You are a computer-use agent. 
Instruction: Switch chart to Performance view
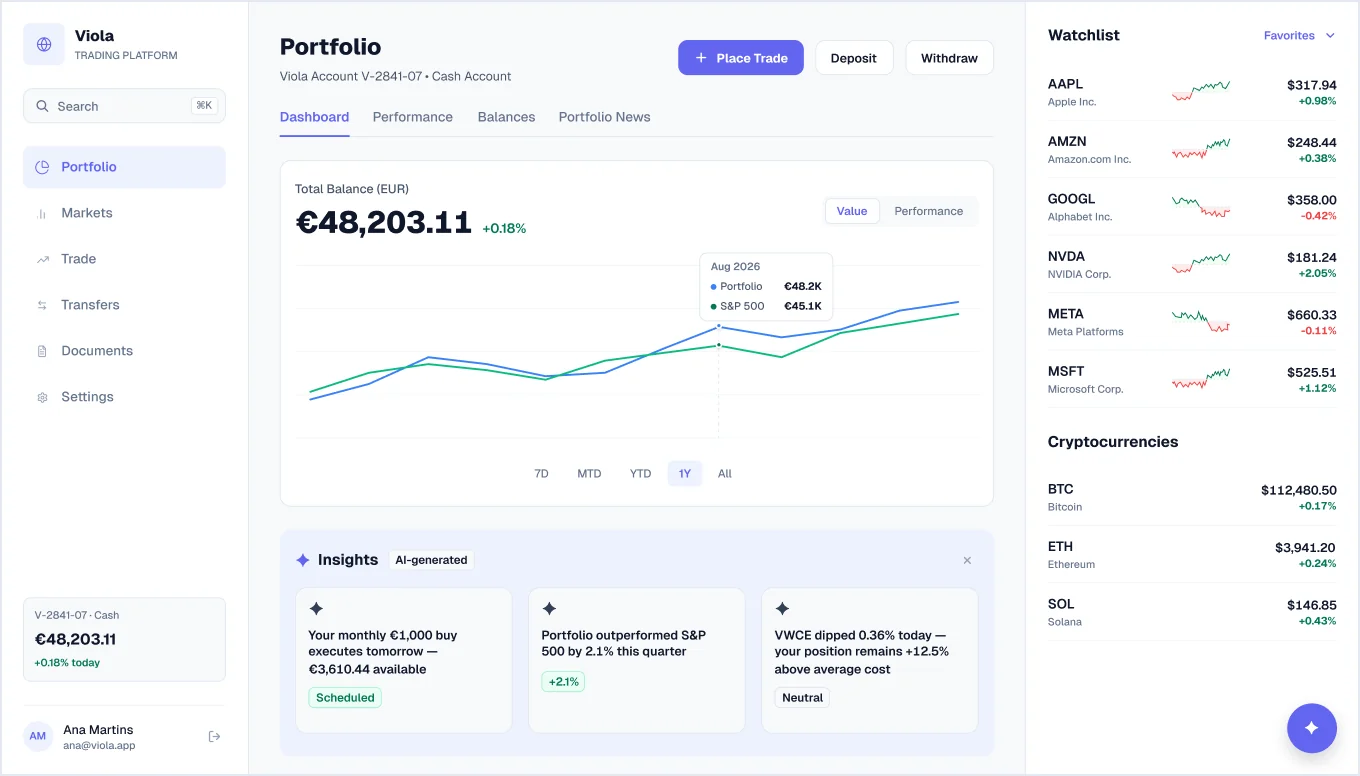(929, 211)
